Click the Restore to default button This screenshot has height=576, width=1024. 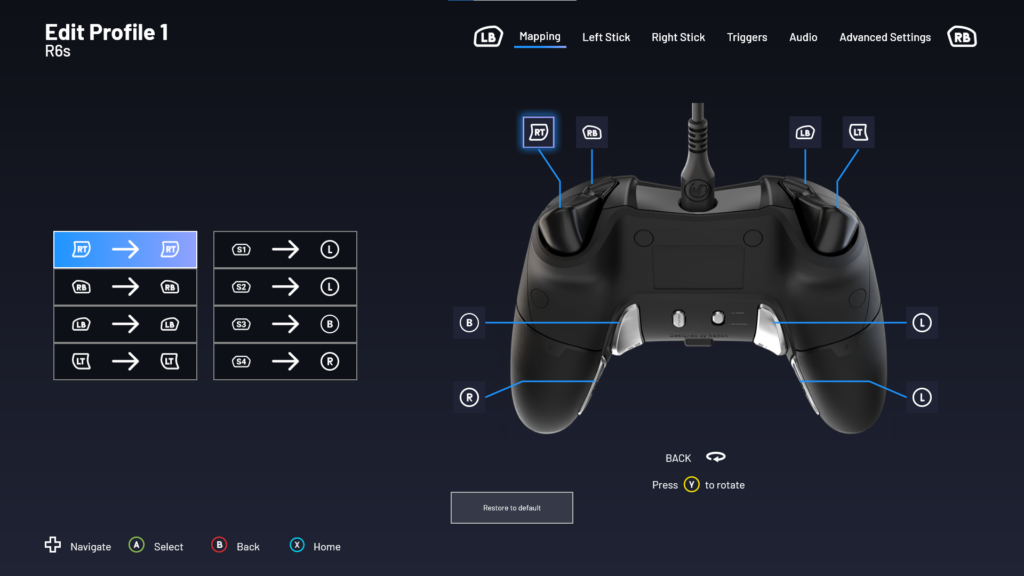(x=512, y=508)
